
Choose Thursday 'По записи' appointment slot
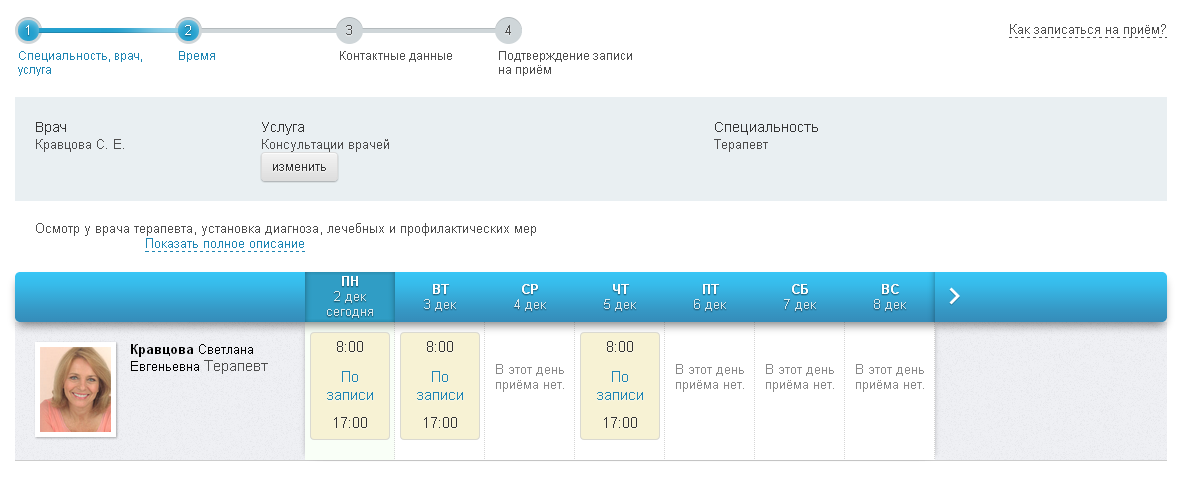pos(620,386)
